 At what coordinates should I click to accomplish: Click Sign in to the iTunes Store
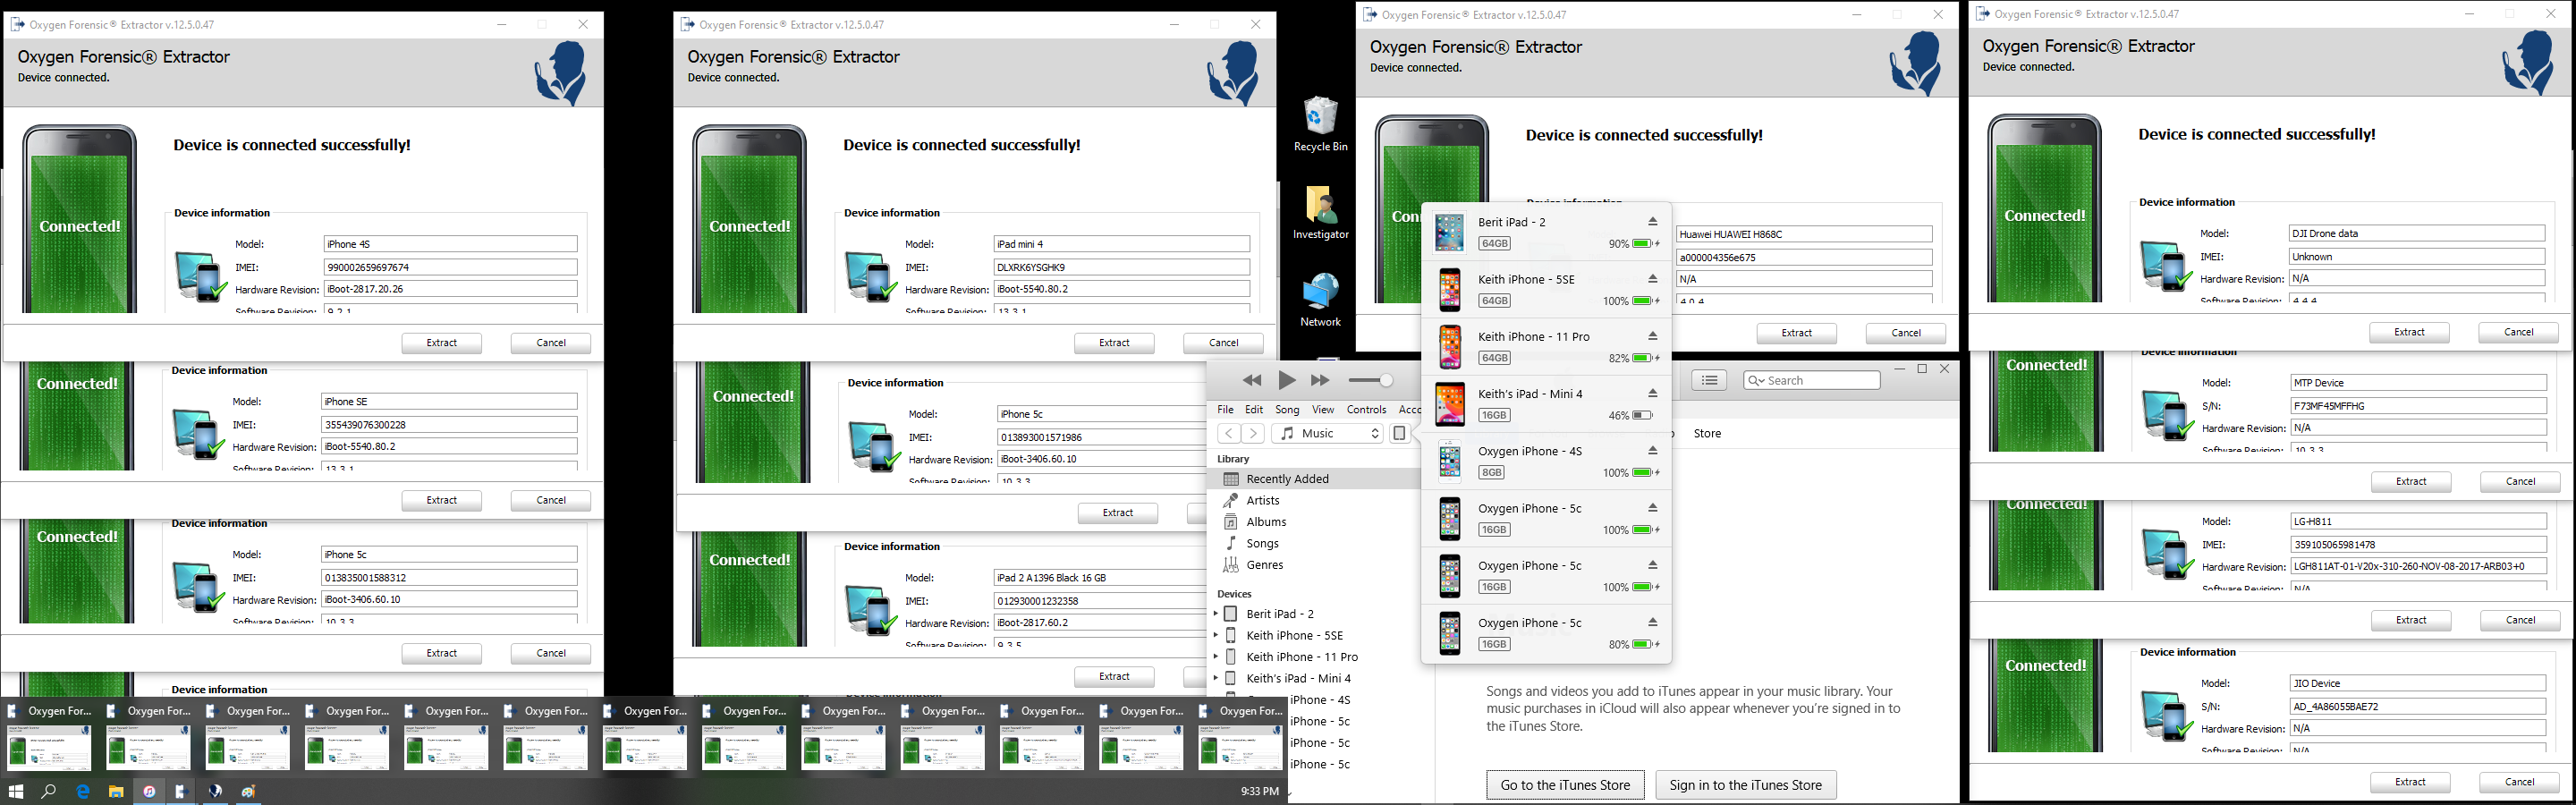click(1745, 785)
